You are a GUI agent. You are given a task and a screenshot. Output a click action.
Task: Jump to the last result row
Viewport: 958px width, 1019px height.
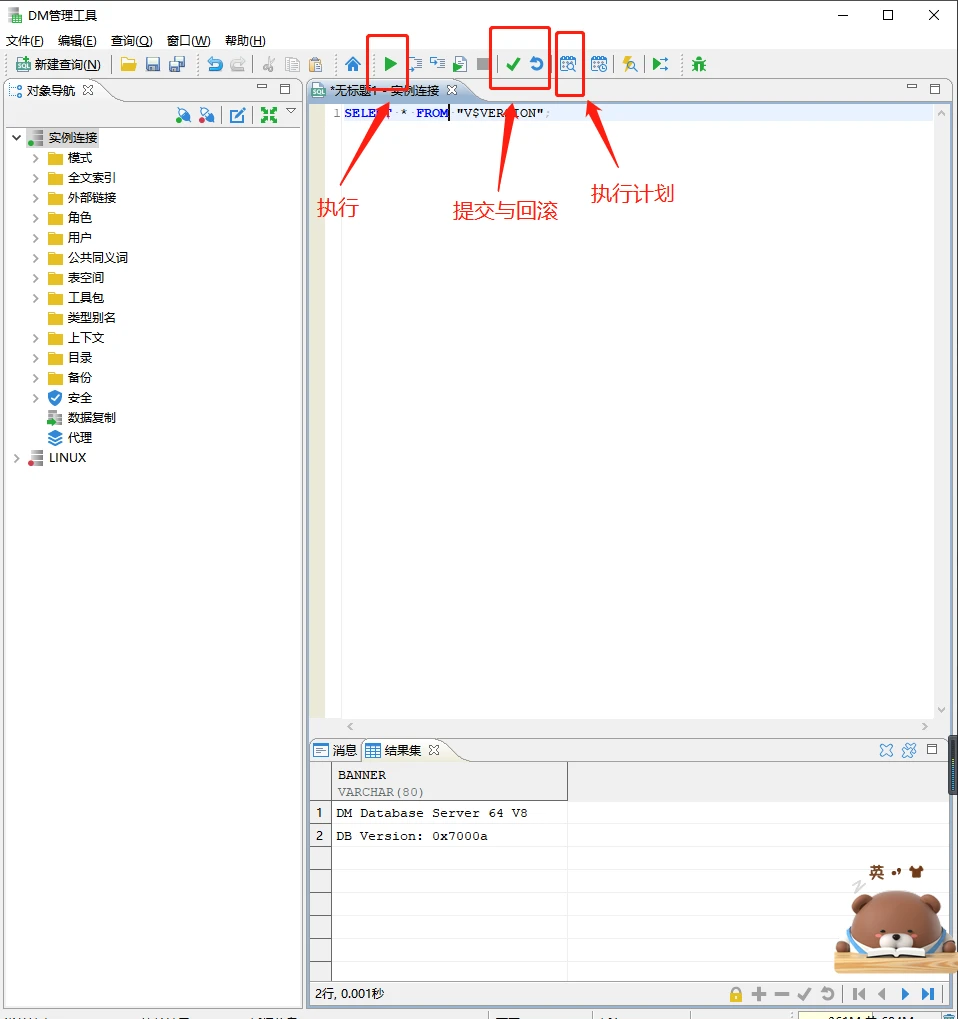click(x=928, y=994)
